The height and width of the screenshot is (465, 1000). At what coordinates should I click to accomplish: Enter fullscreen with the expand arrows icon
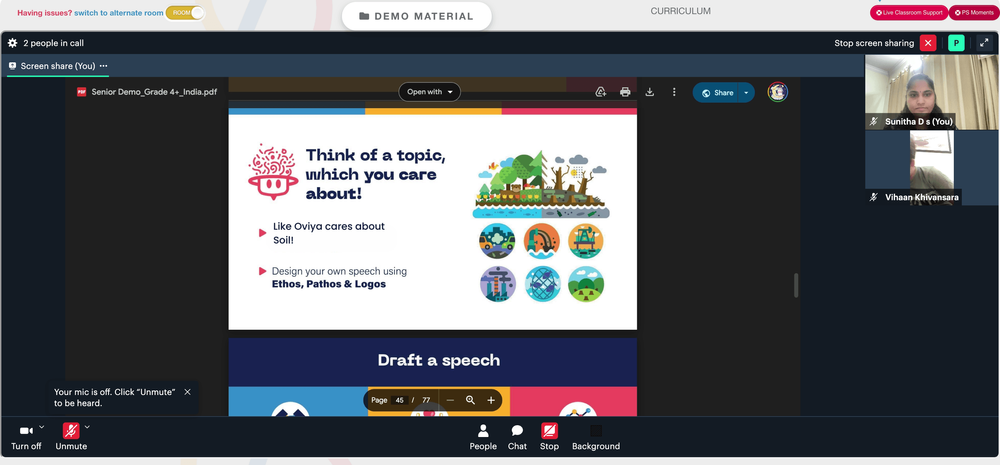pos(984,43)
